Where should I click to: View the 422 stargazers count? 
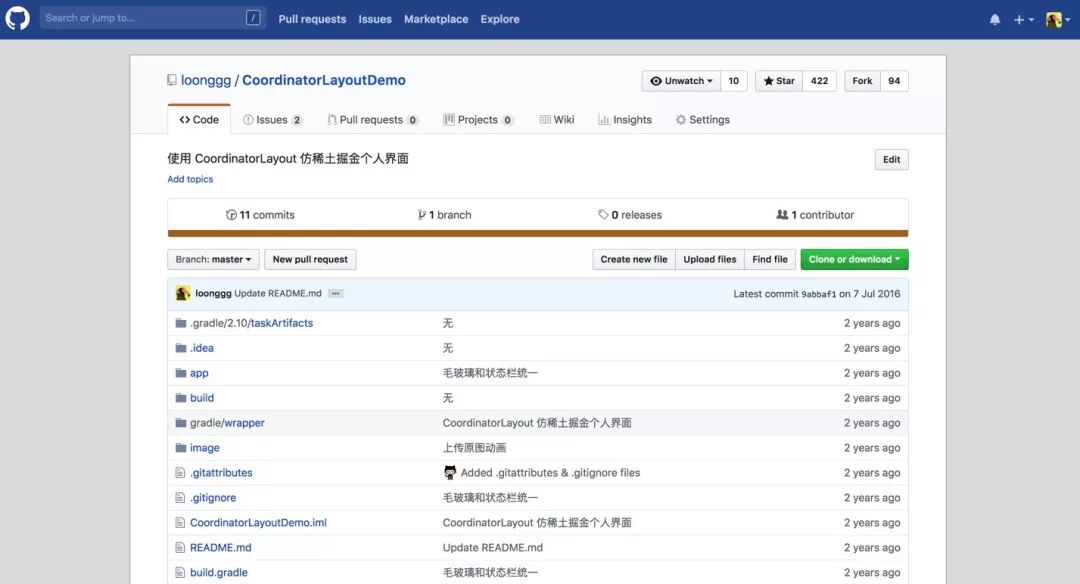[x=819, y=81]
